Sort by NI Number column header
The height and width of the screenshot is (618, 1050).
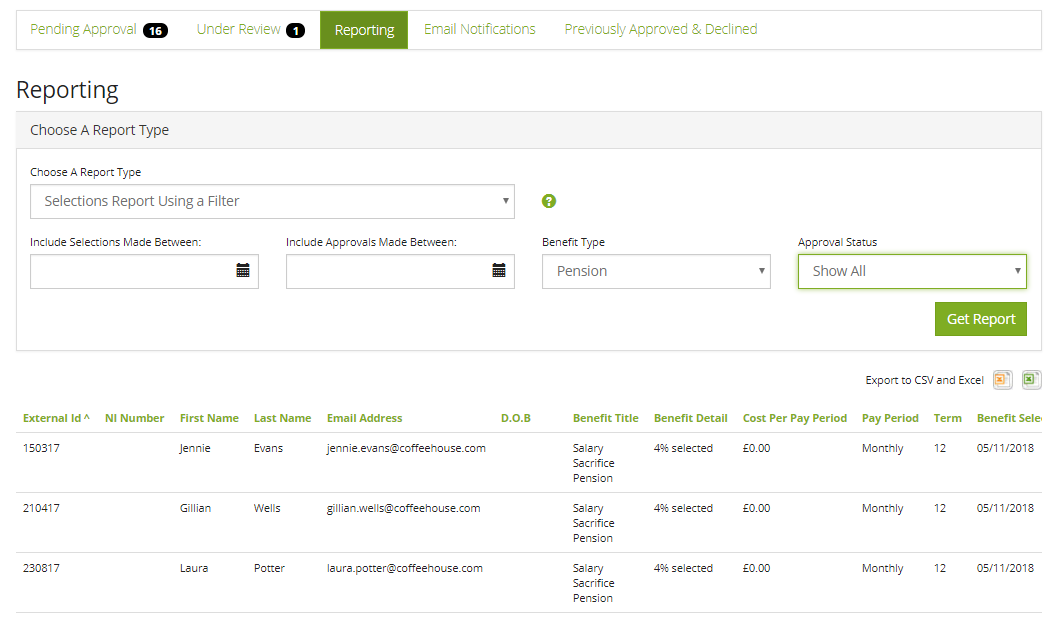(135, 418)
